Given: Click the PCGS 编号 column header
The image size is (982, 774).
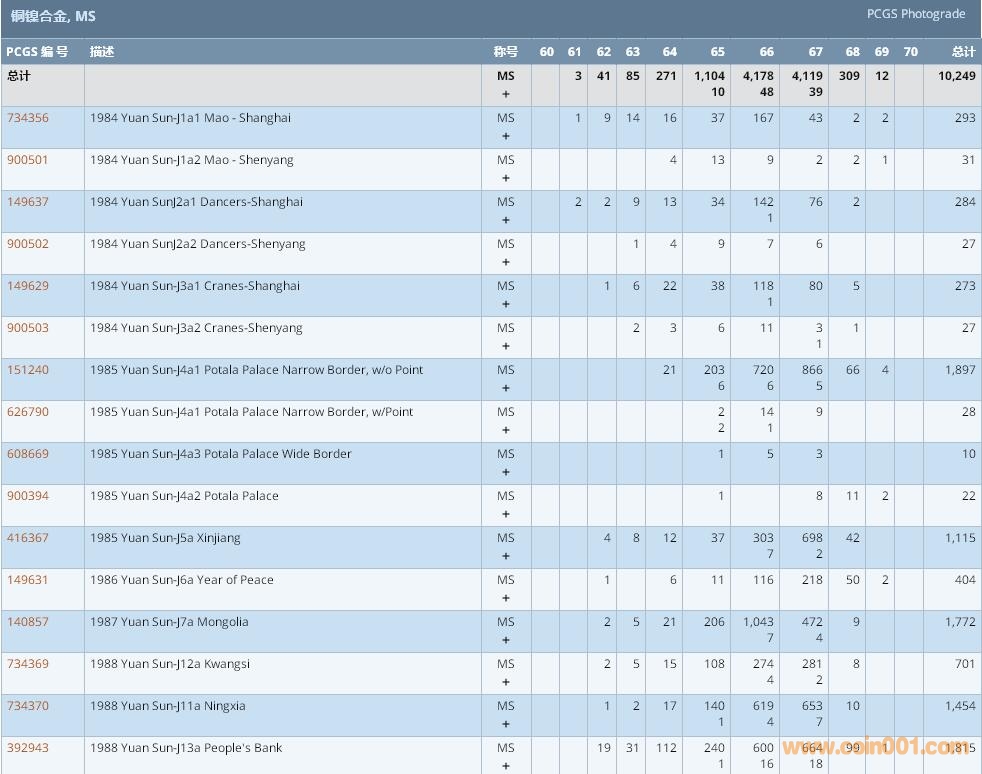Looking at the screenshot, I should 38,52.
